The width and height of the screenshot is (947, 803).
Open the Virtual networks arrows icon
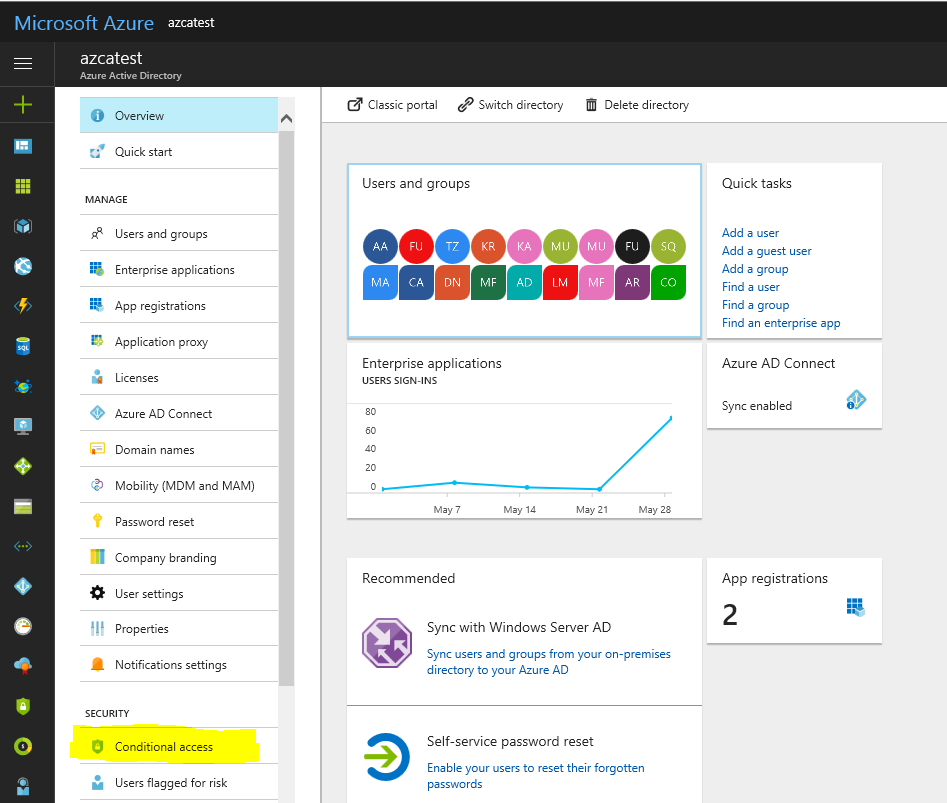(23, 546)
